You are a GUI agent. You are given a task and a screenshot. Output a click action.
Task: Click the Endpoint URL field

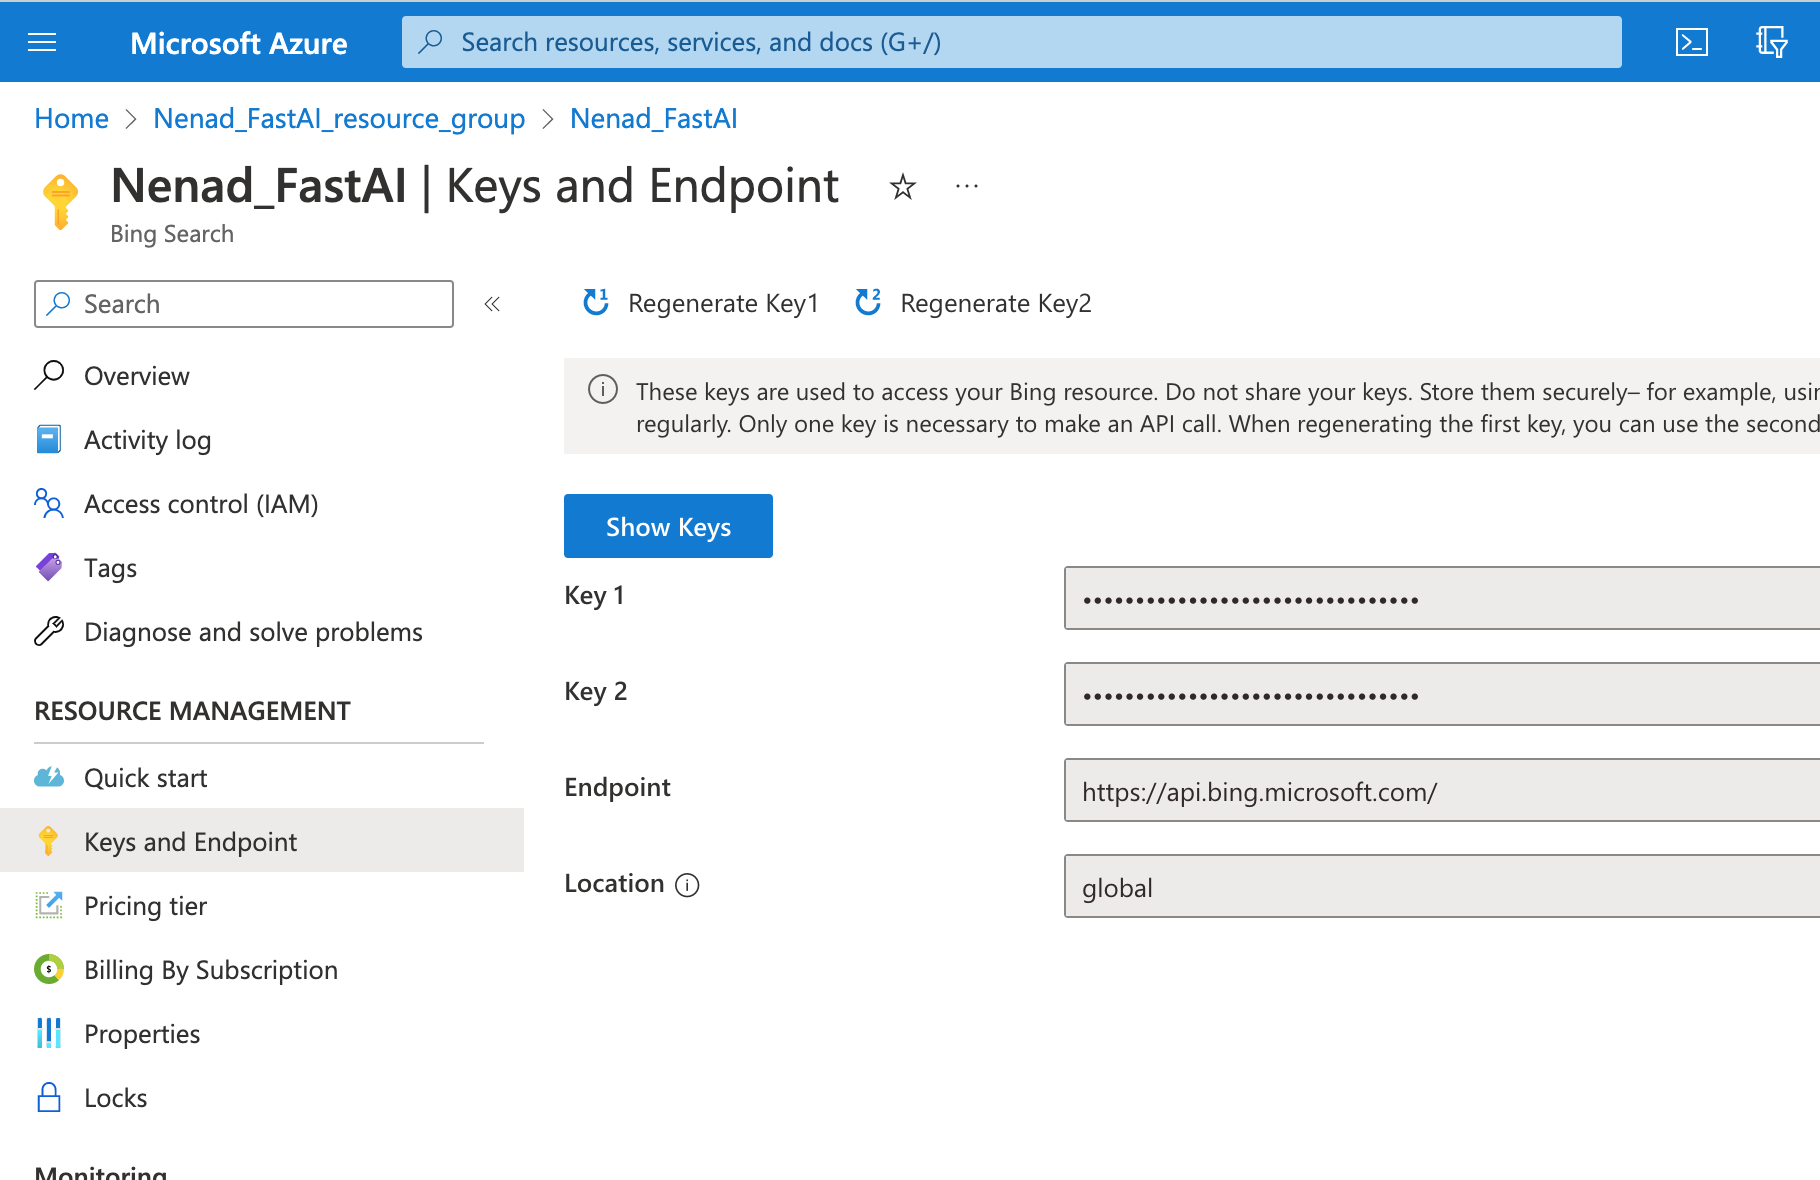(x=1442, y=790)
